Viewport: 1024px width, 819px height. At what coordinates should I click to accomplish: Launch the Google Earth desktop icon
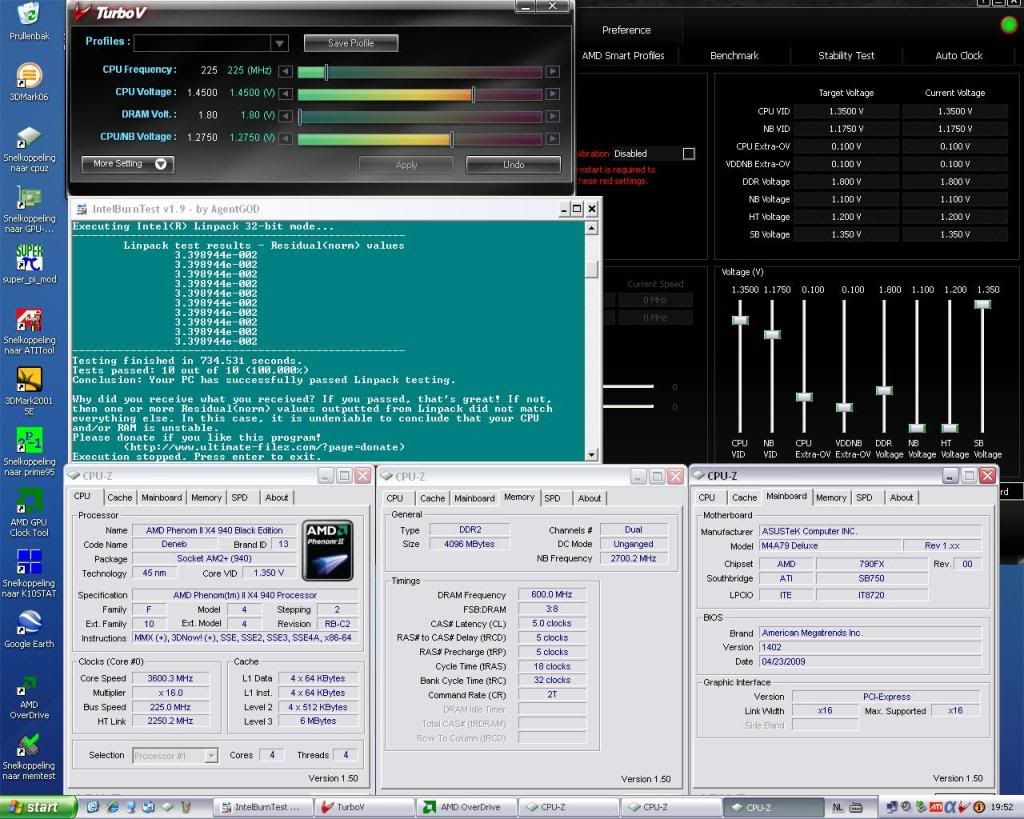click(29, 629)
